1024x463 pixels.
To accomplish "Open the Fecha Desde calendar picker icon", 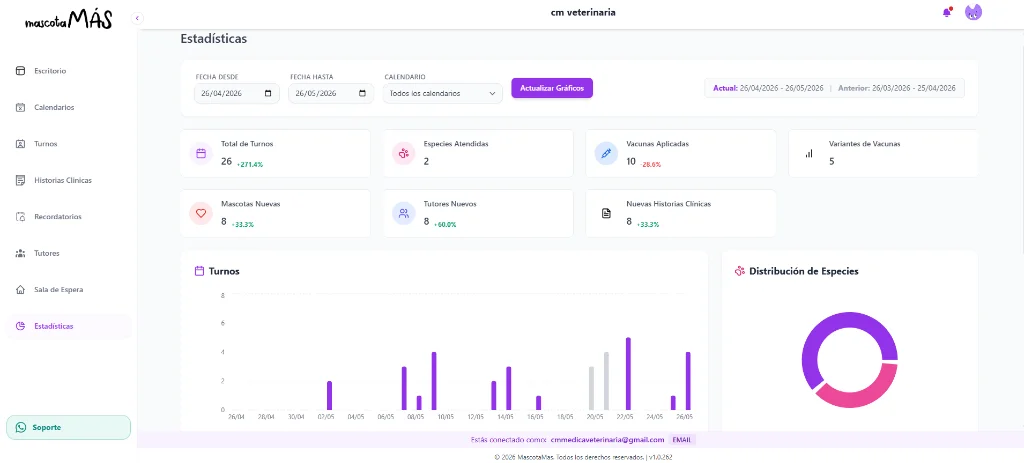I will pos(268,93).
